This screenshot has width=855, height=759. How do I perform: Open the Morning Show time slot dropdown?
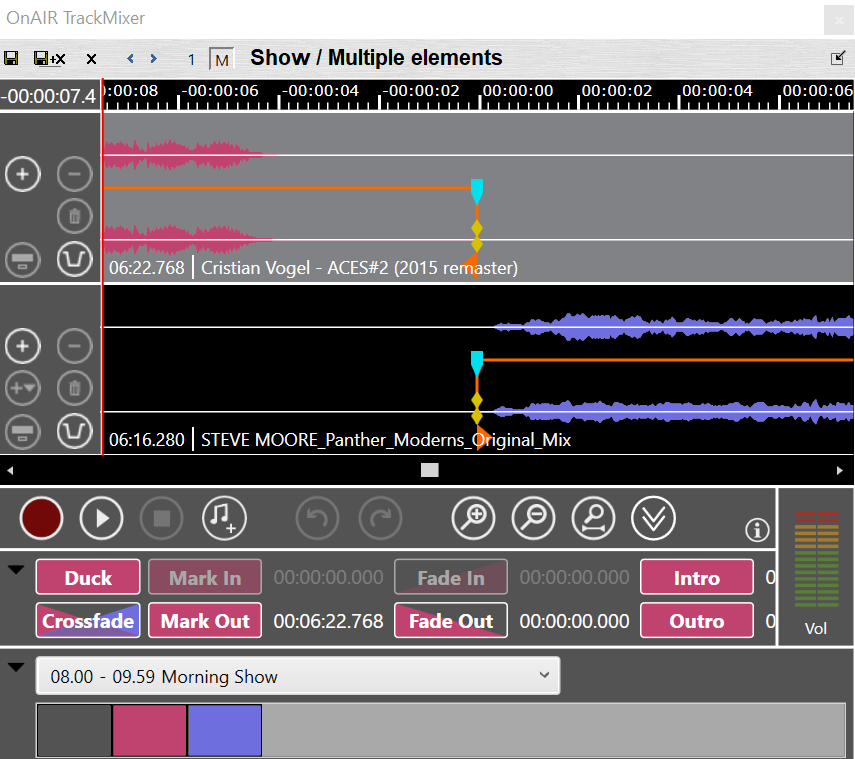point(297,677)
